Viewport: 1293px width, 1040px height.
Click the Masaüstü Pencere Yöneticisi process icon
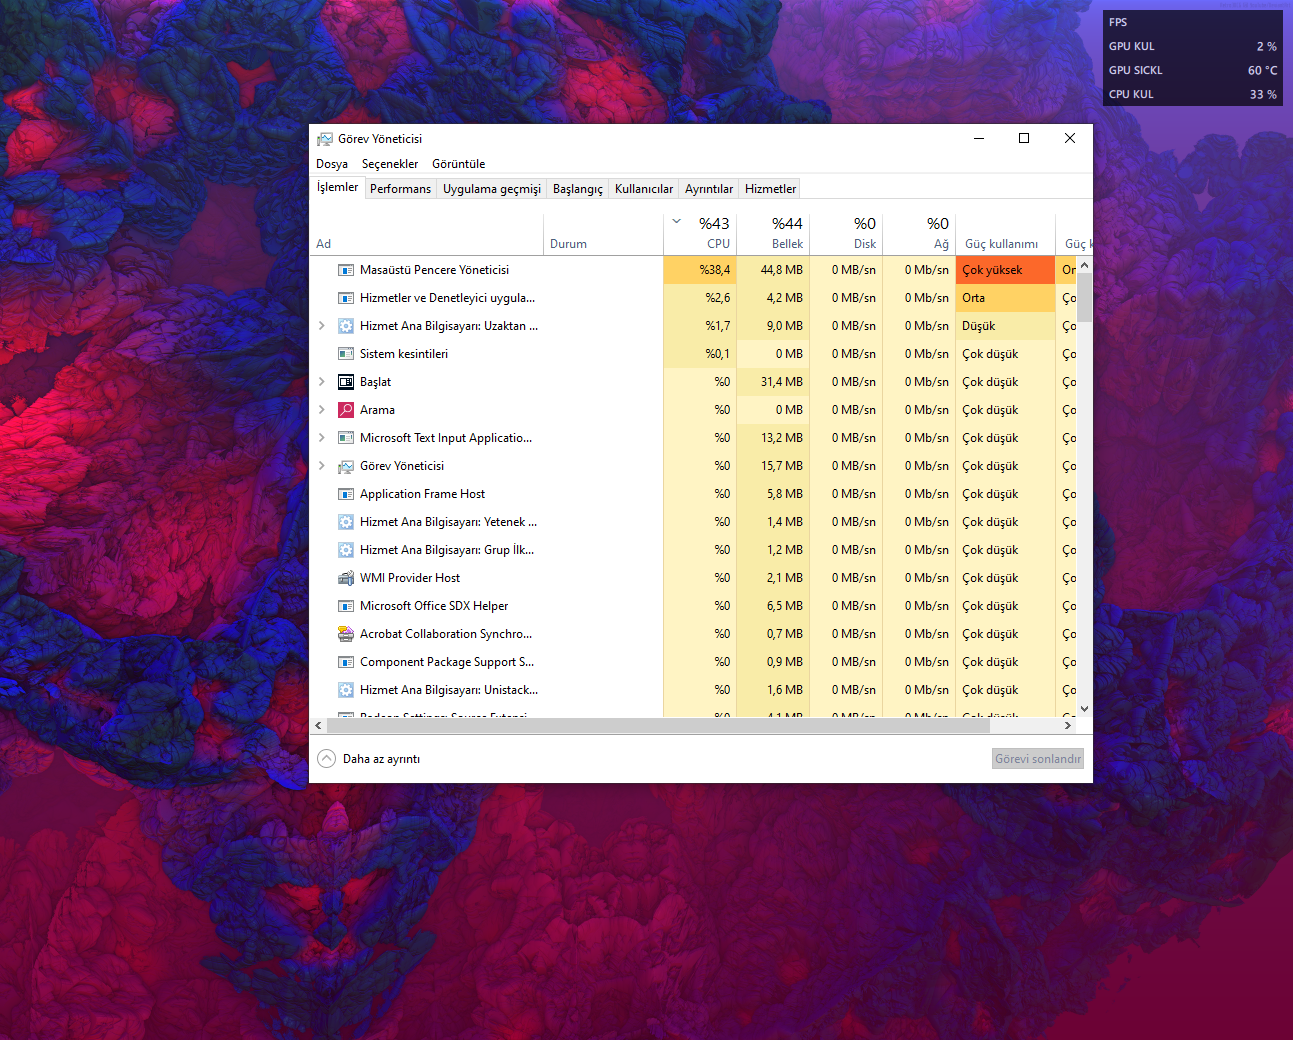pos(346,270)
